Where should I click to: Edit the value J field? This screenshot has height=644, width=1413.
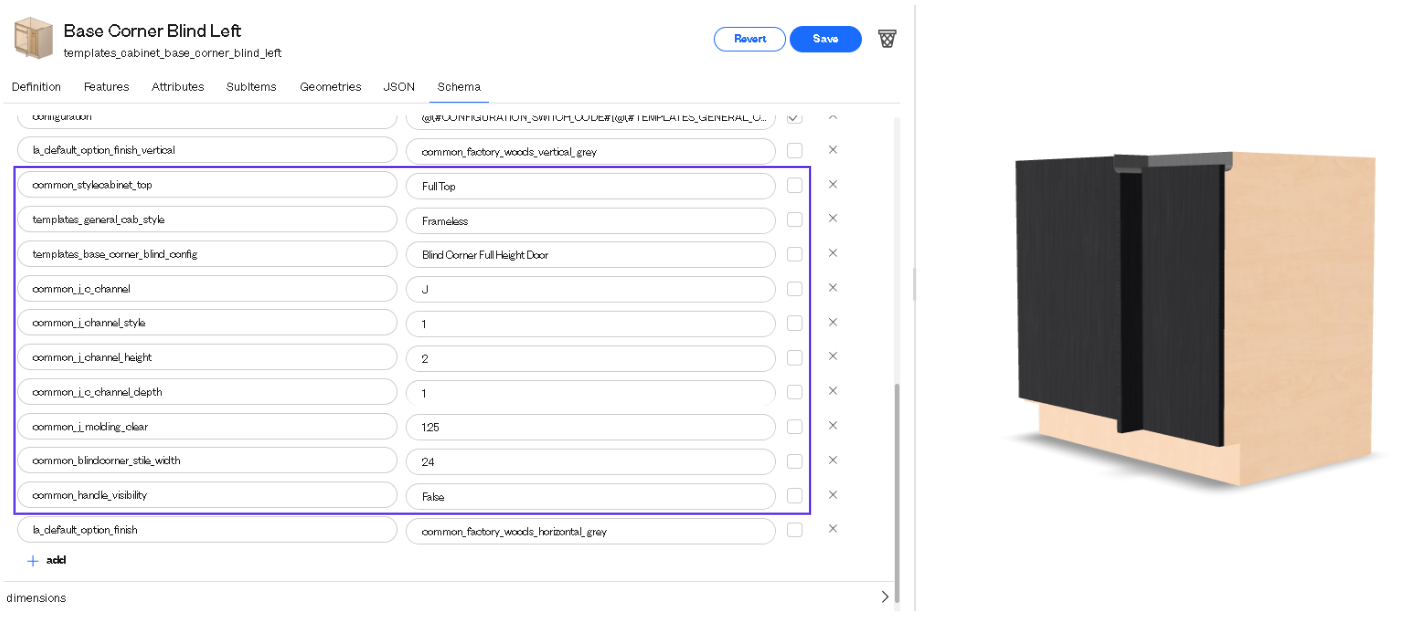[x=591, y=289]
